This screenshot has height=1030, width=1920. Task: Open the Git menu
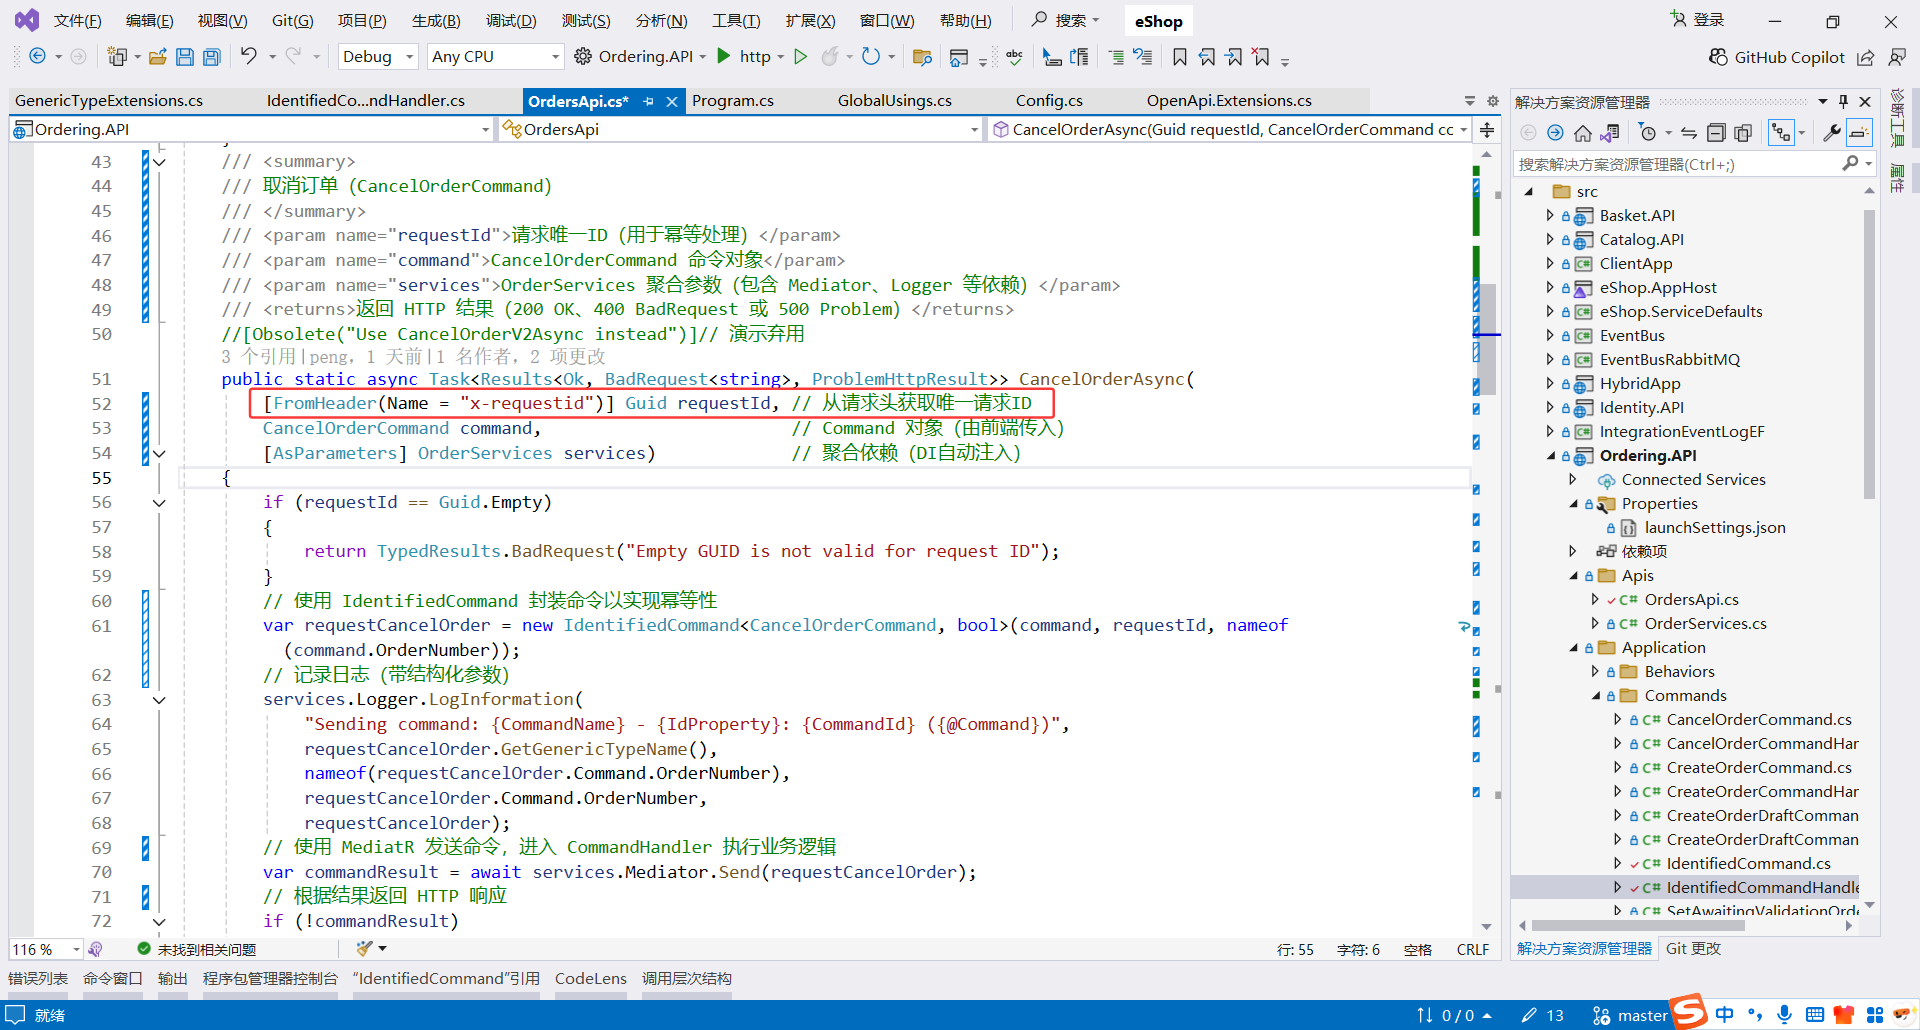[291, 20]
